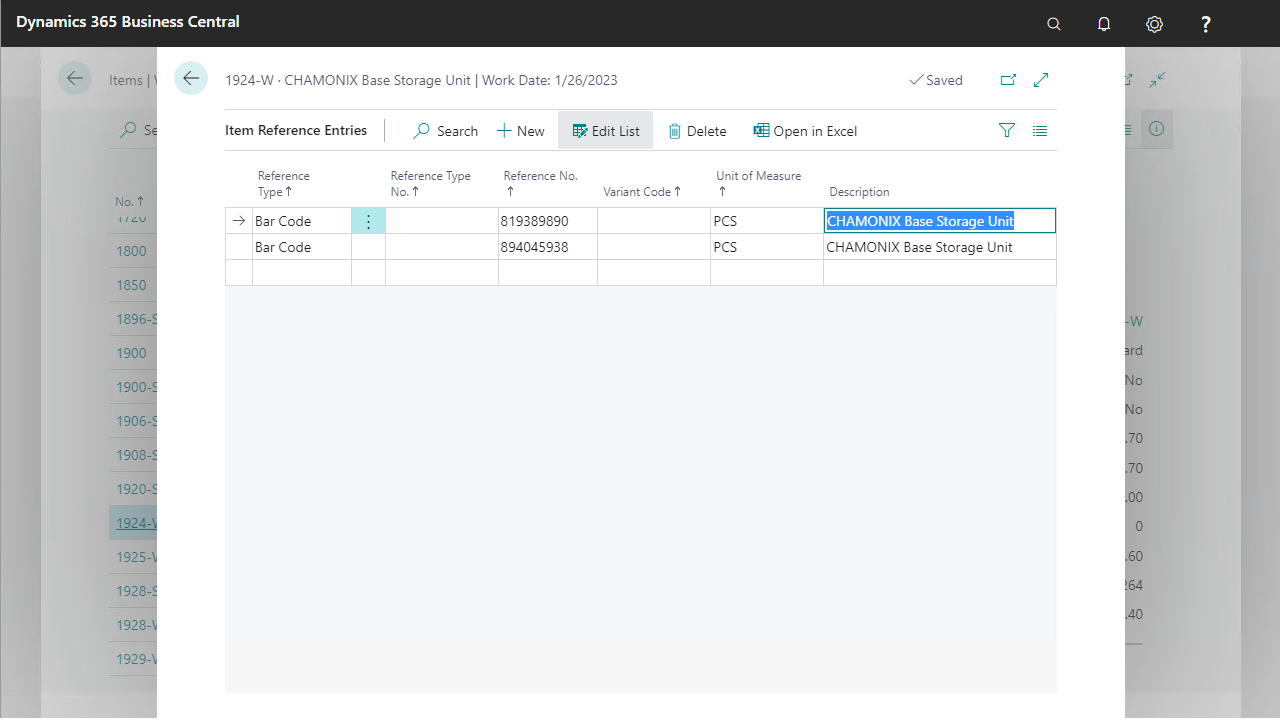The height and width of the screenshot is (720, 1280).
Task: Select row 819389890 via arrow selector
Action: tap(239, 221)
